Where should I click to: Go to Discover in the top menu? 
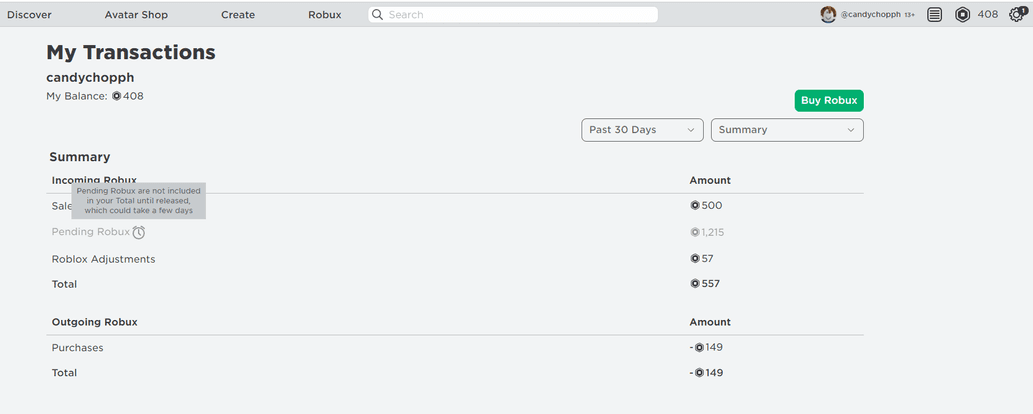click(x=29, y=15)
